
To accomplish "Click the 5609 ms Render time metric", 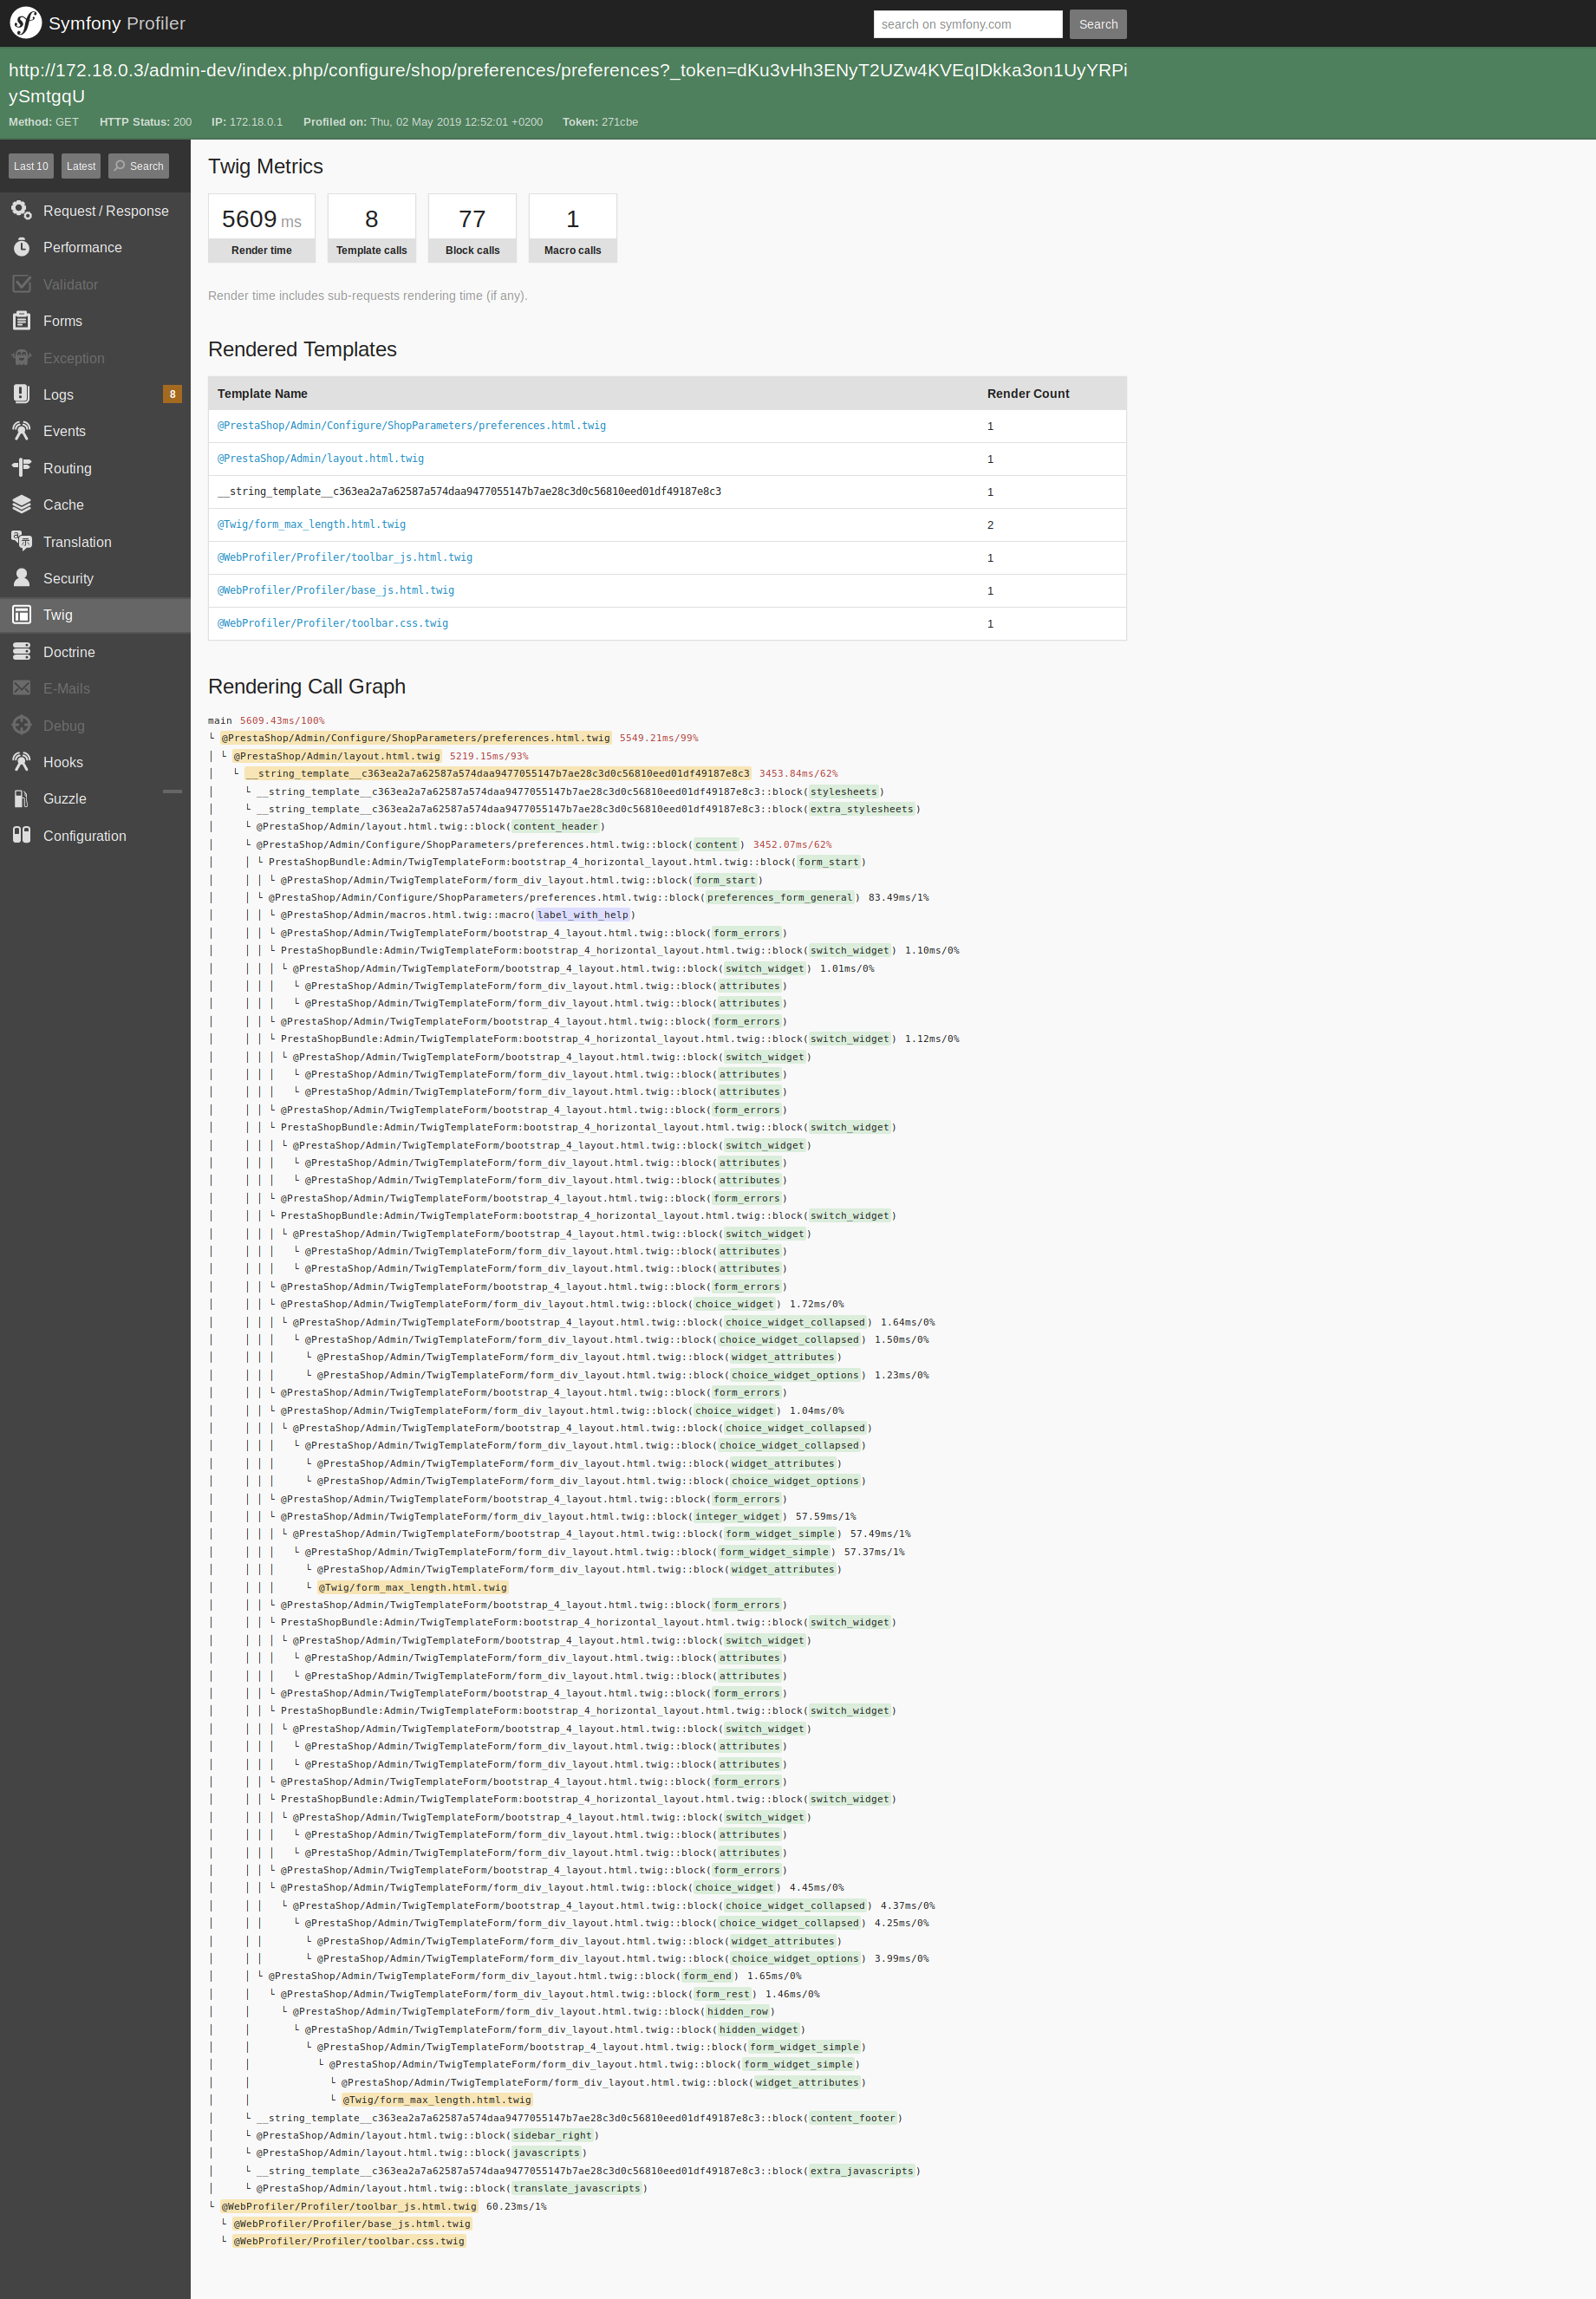I will click(x=261, y=228).
